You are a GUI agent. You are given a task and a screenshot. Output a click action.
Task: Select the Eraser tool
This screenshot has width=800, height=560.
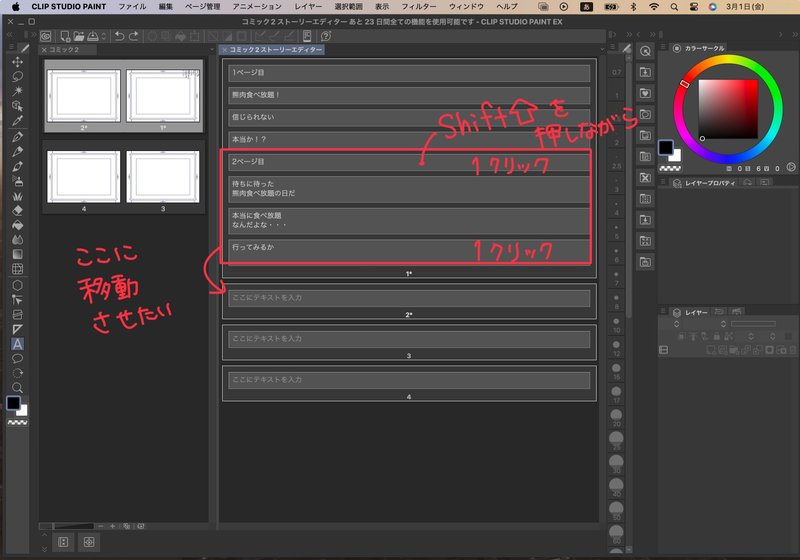pyautogui.click(x=17, y=210)
